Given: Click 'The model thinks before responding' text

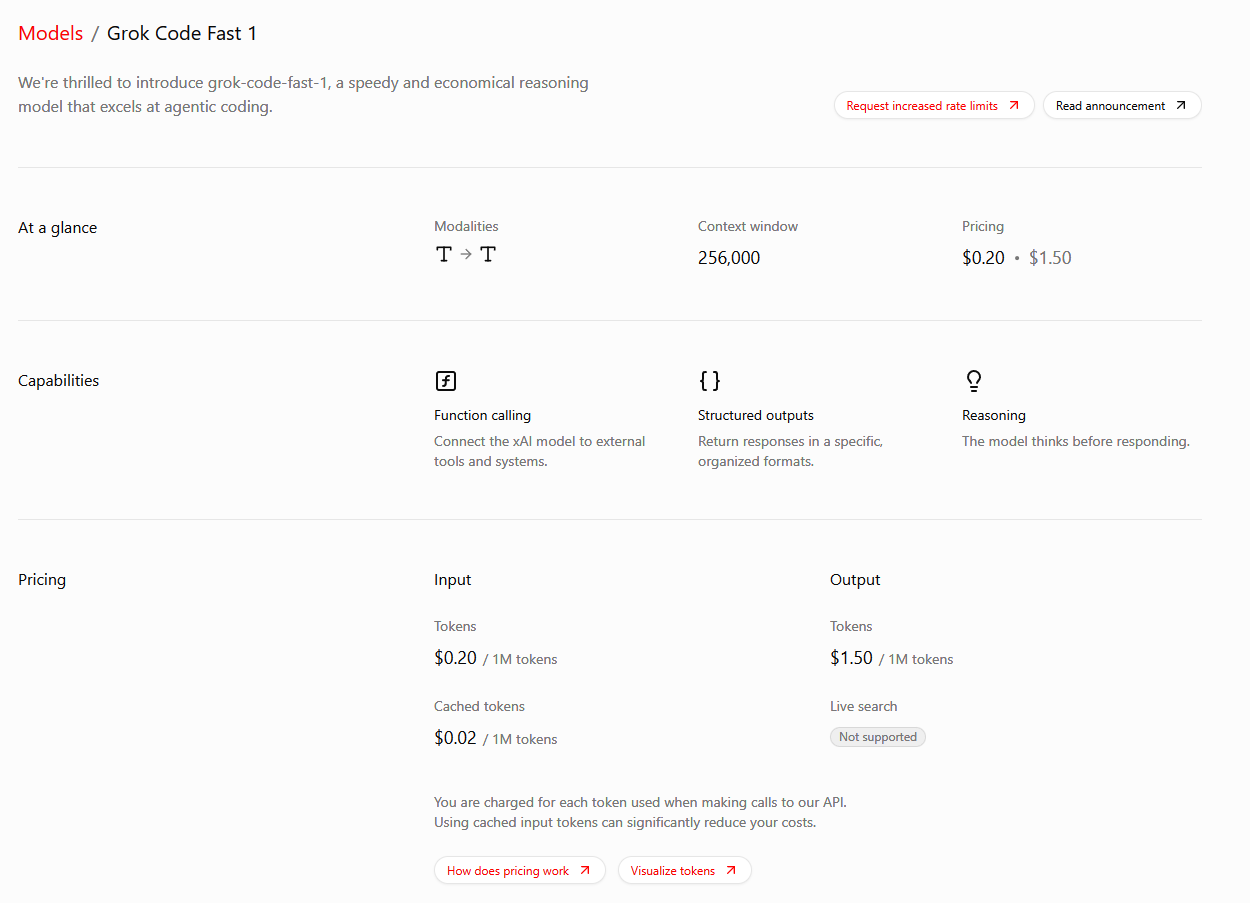Looking at the screenshot, I should pos(1076,441).
